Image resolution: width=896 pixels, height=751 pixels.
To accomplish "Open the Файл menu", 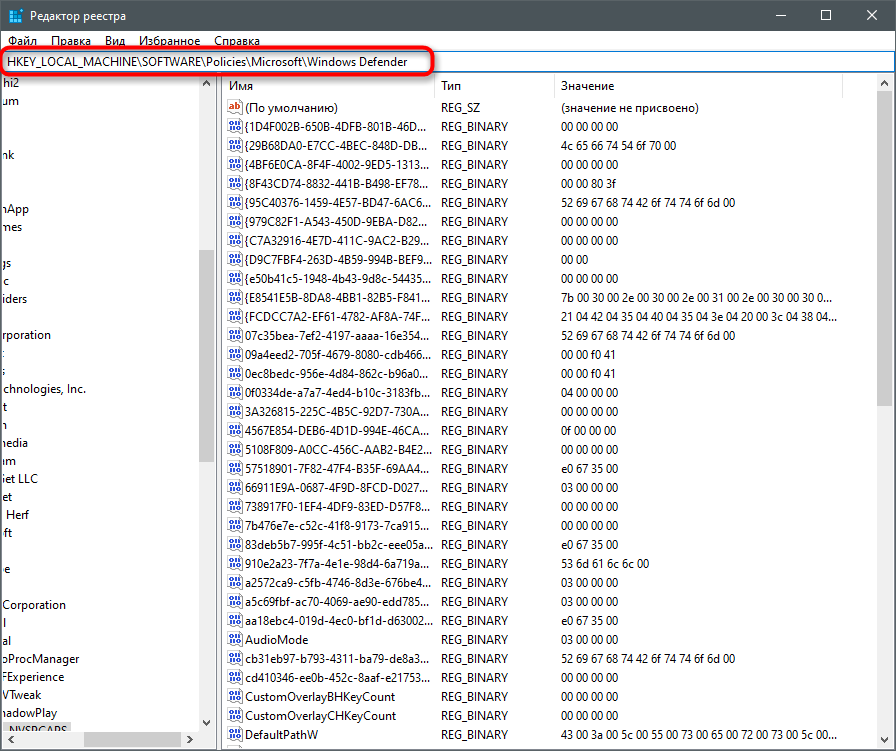I will click(x=22, y=41).
